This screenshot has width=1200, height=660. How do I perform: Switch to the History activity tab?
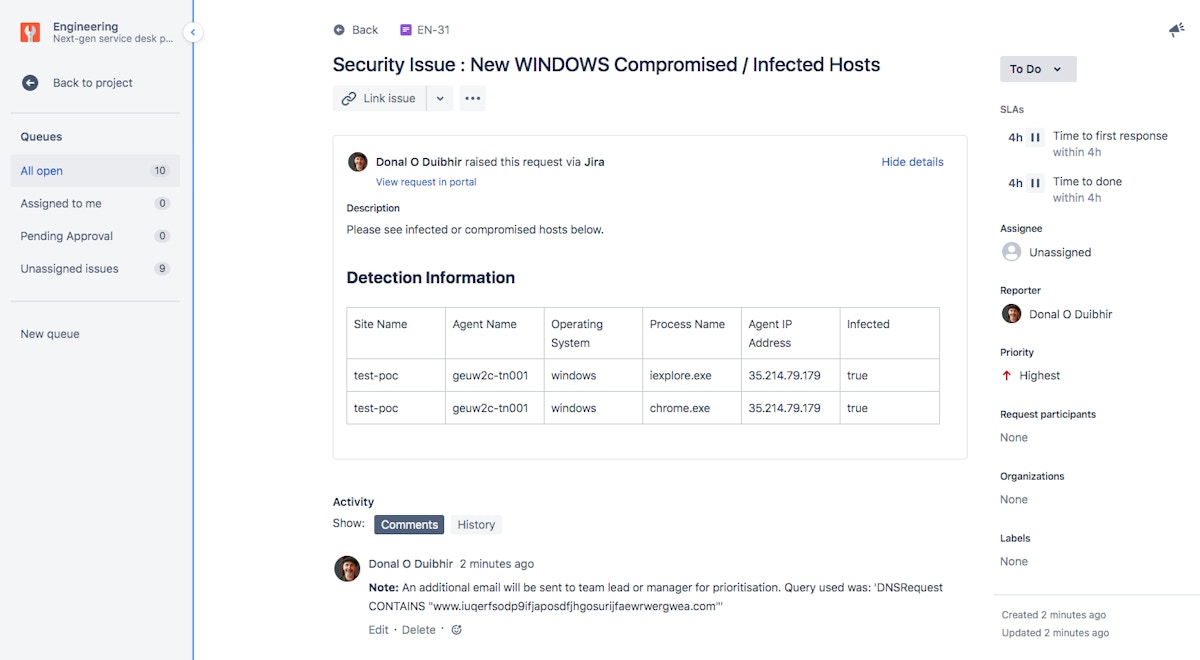(476, 524)
